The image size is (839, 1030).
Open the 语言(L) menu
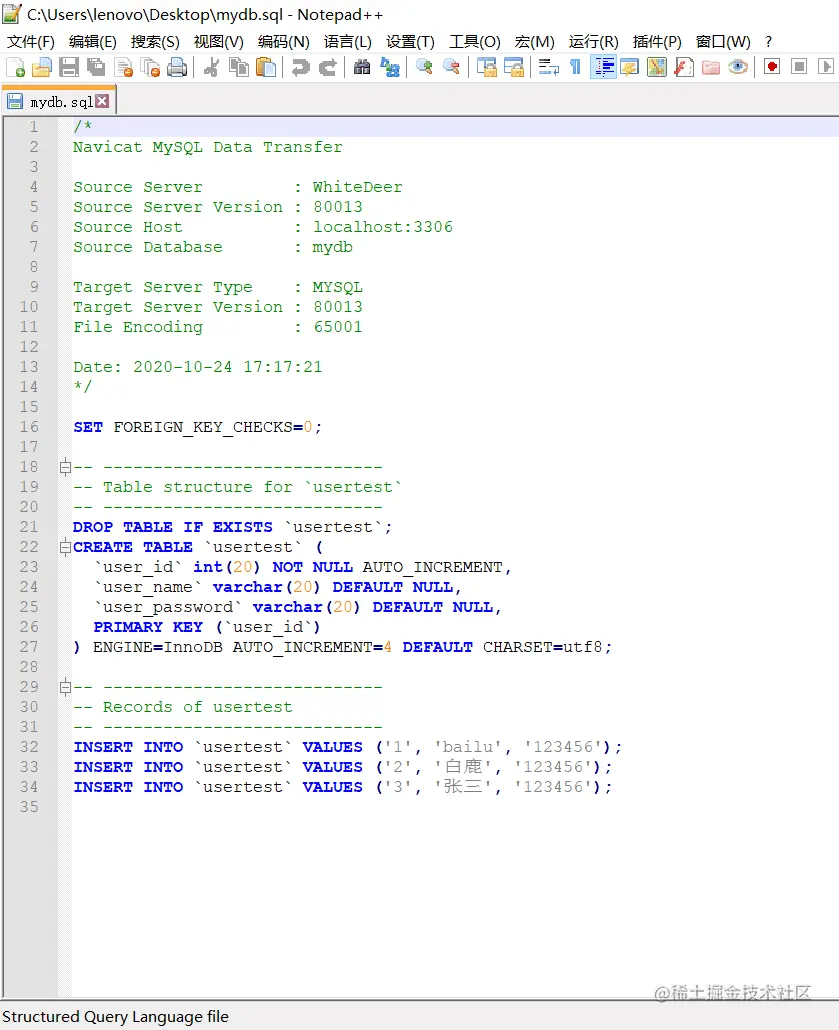coord(348,42)
